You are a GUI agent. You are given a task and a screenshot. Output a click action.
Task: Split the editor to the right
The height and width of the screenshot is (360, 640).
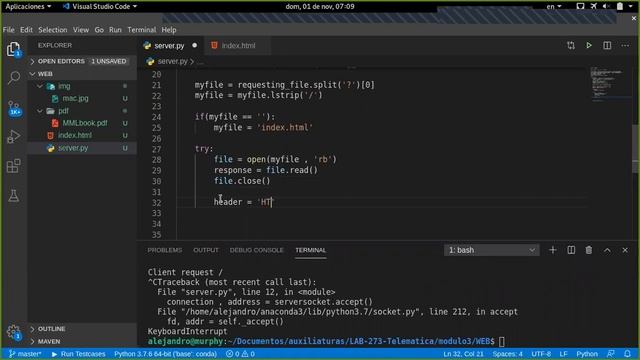click(607, 45)
